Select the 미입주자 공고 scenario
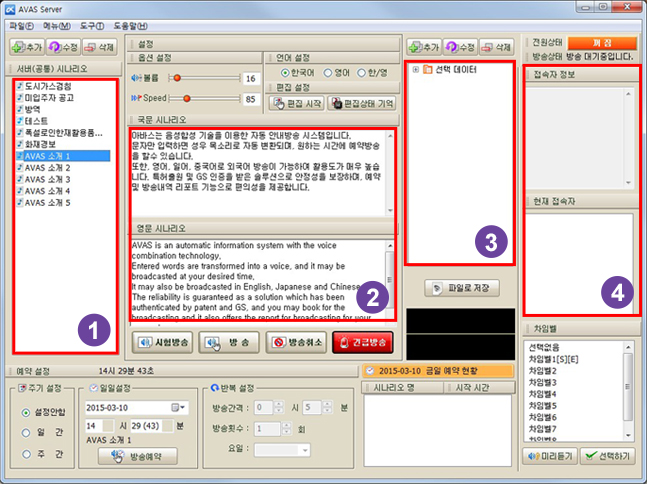The height and width of the screenshot is (484, 647). pos(49,98)
